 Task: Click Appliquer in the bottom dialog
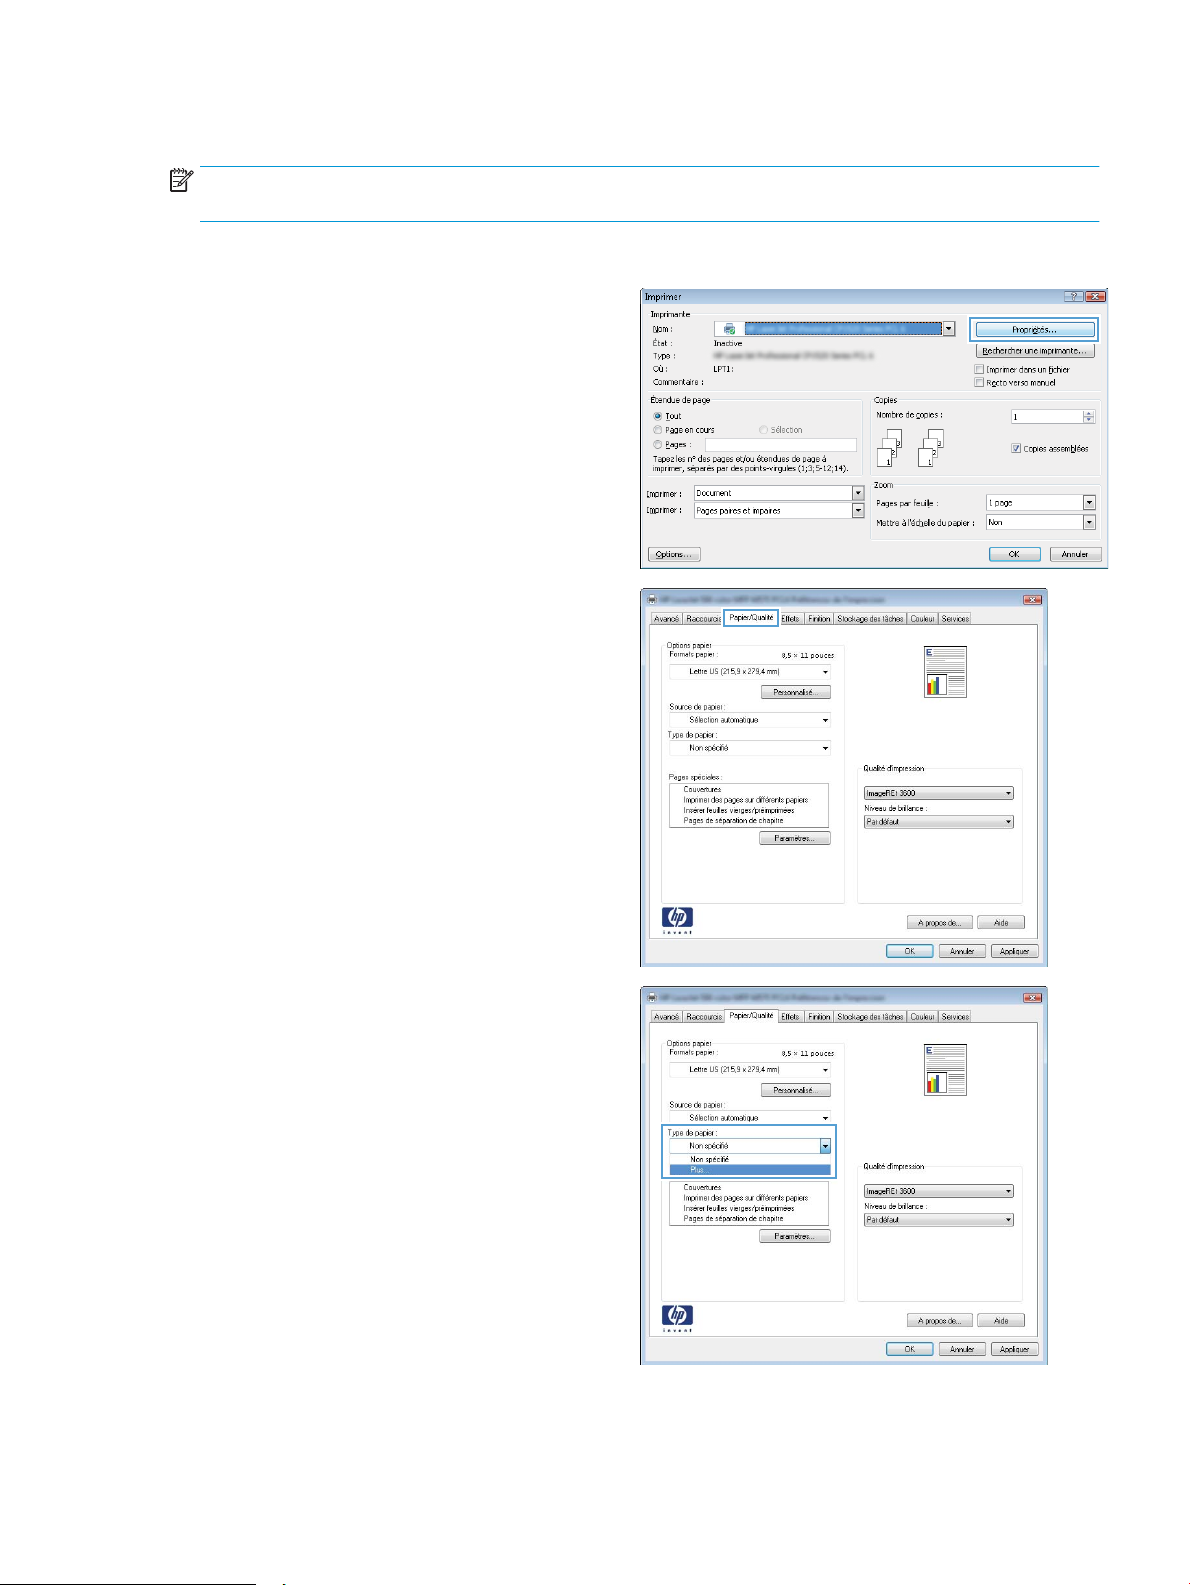click(1015, 1349)
